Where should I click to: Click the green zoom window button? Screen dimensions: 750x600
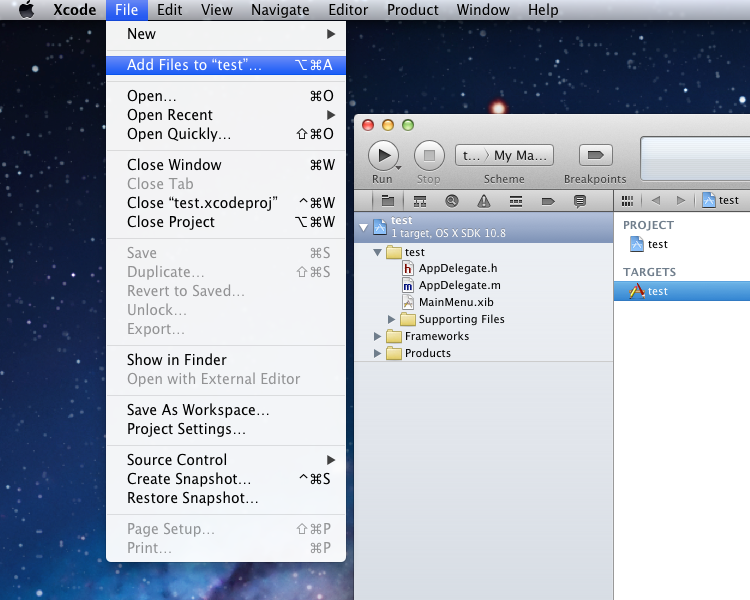pos(408,125)
